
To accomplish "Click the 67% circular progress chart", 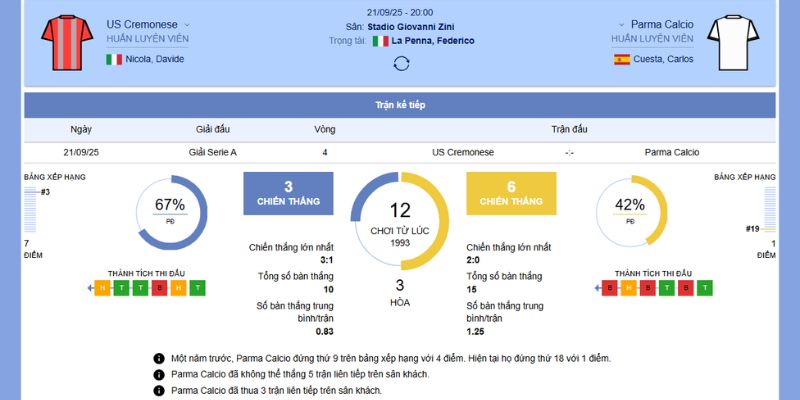I will 170,211.
